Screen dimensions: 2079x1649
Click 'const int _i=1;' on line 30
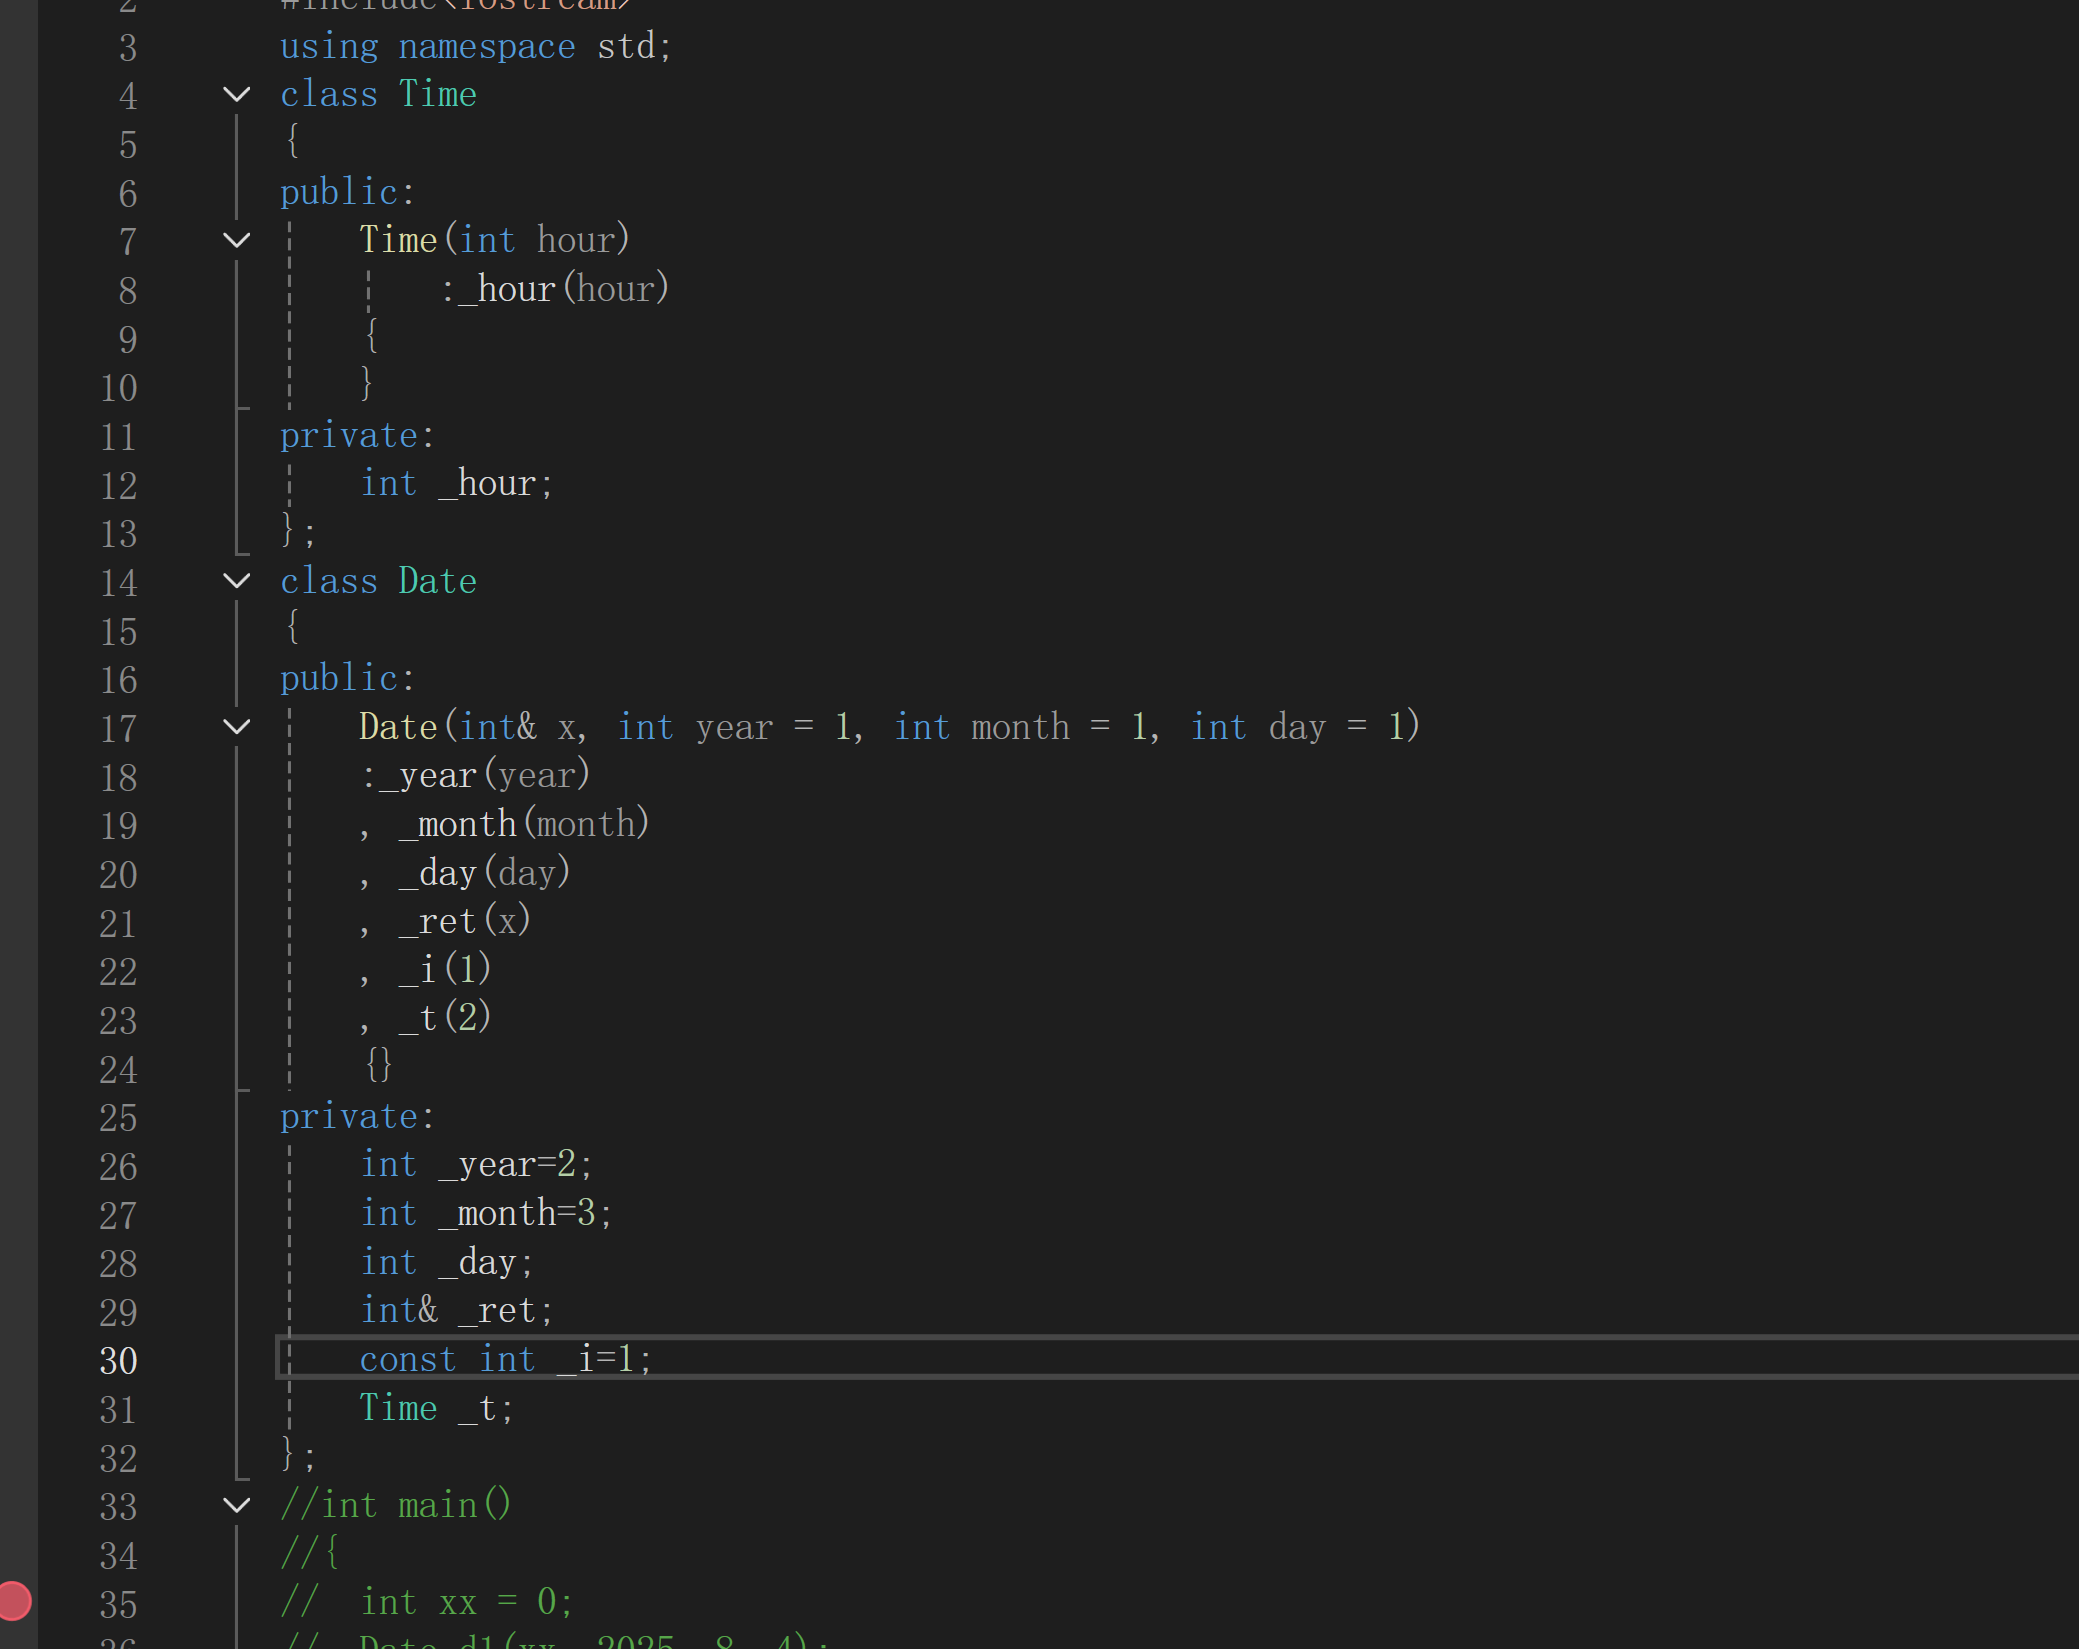tap(506, 1360)
